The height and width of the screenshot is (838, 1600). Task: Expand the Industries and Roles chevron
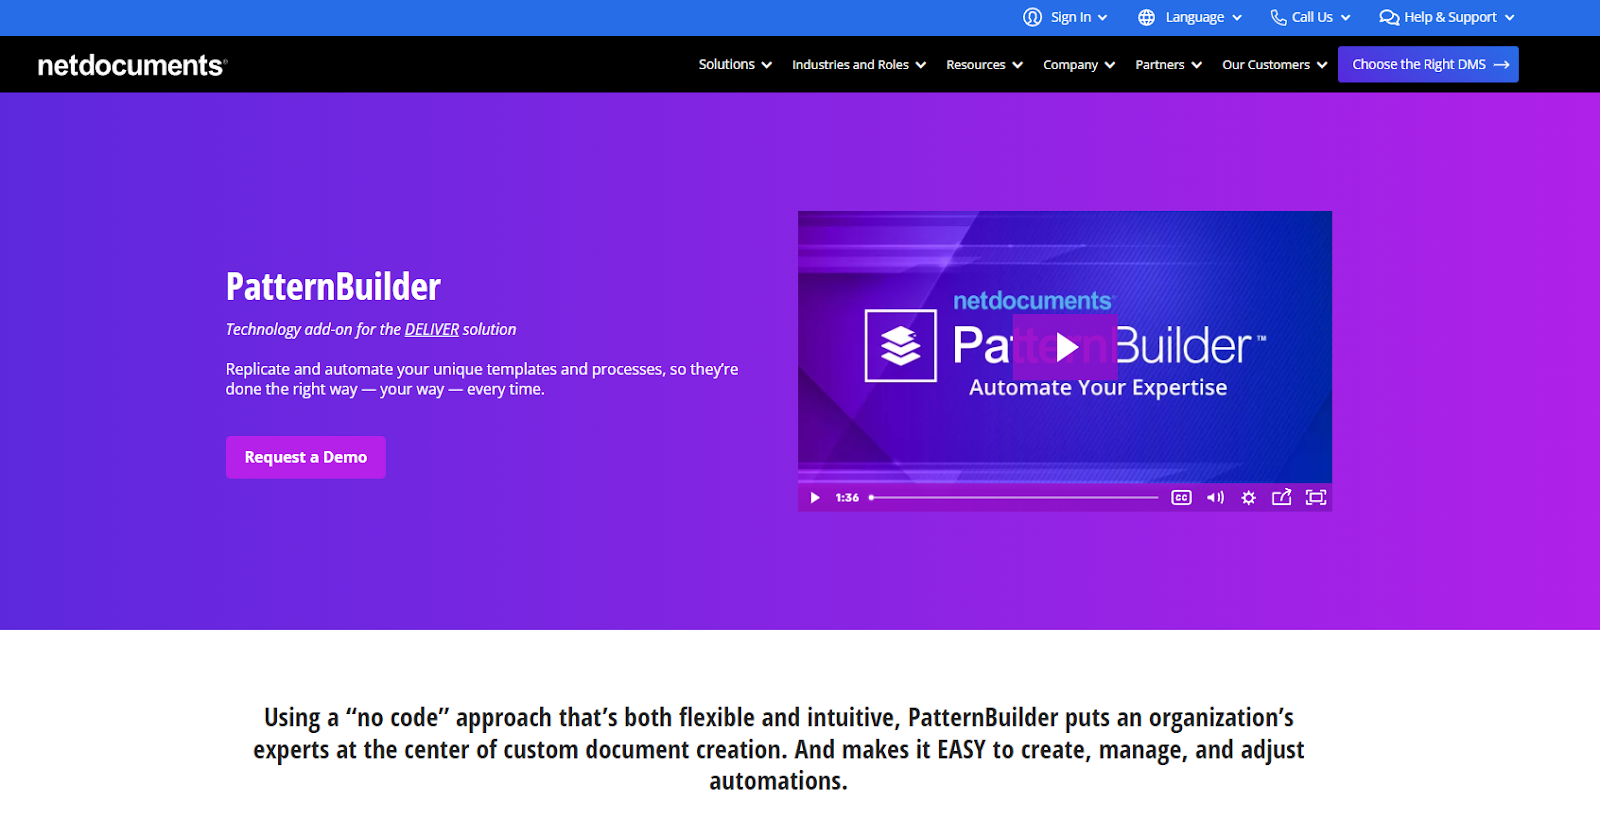(921, 65)
